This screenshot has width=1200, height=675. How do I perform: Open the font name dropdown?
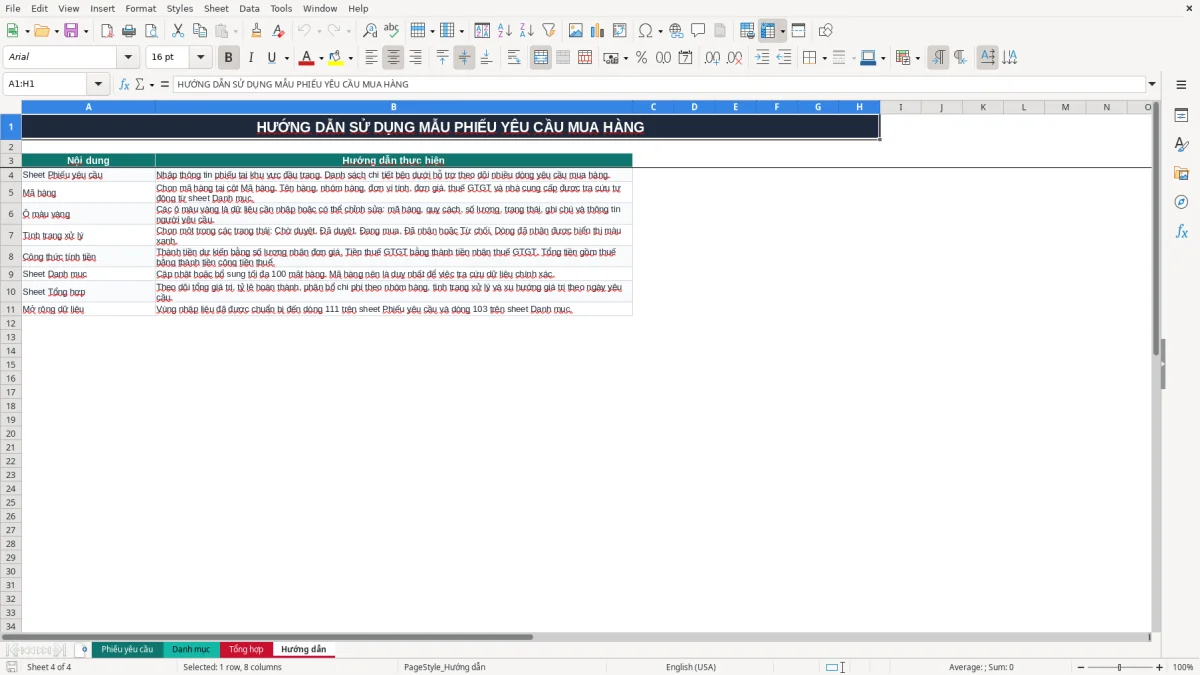(128, 58)
